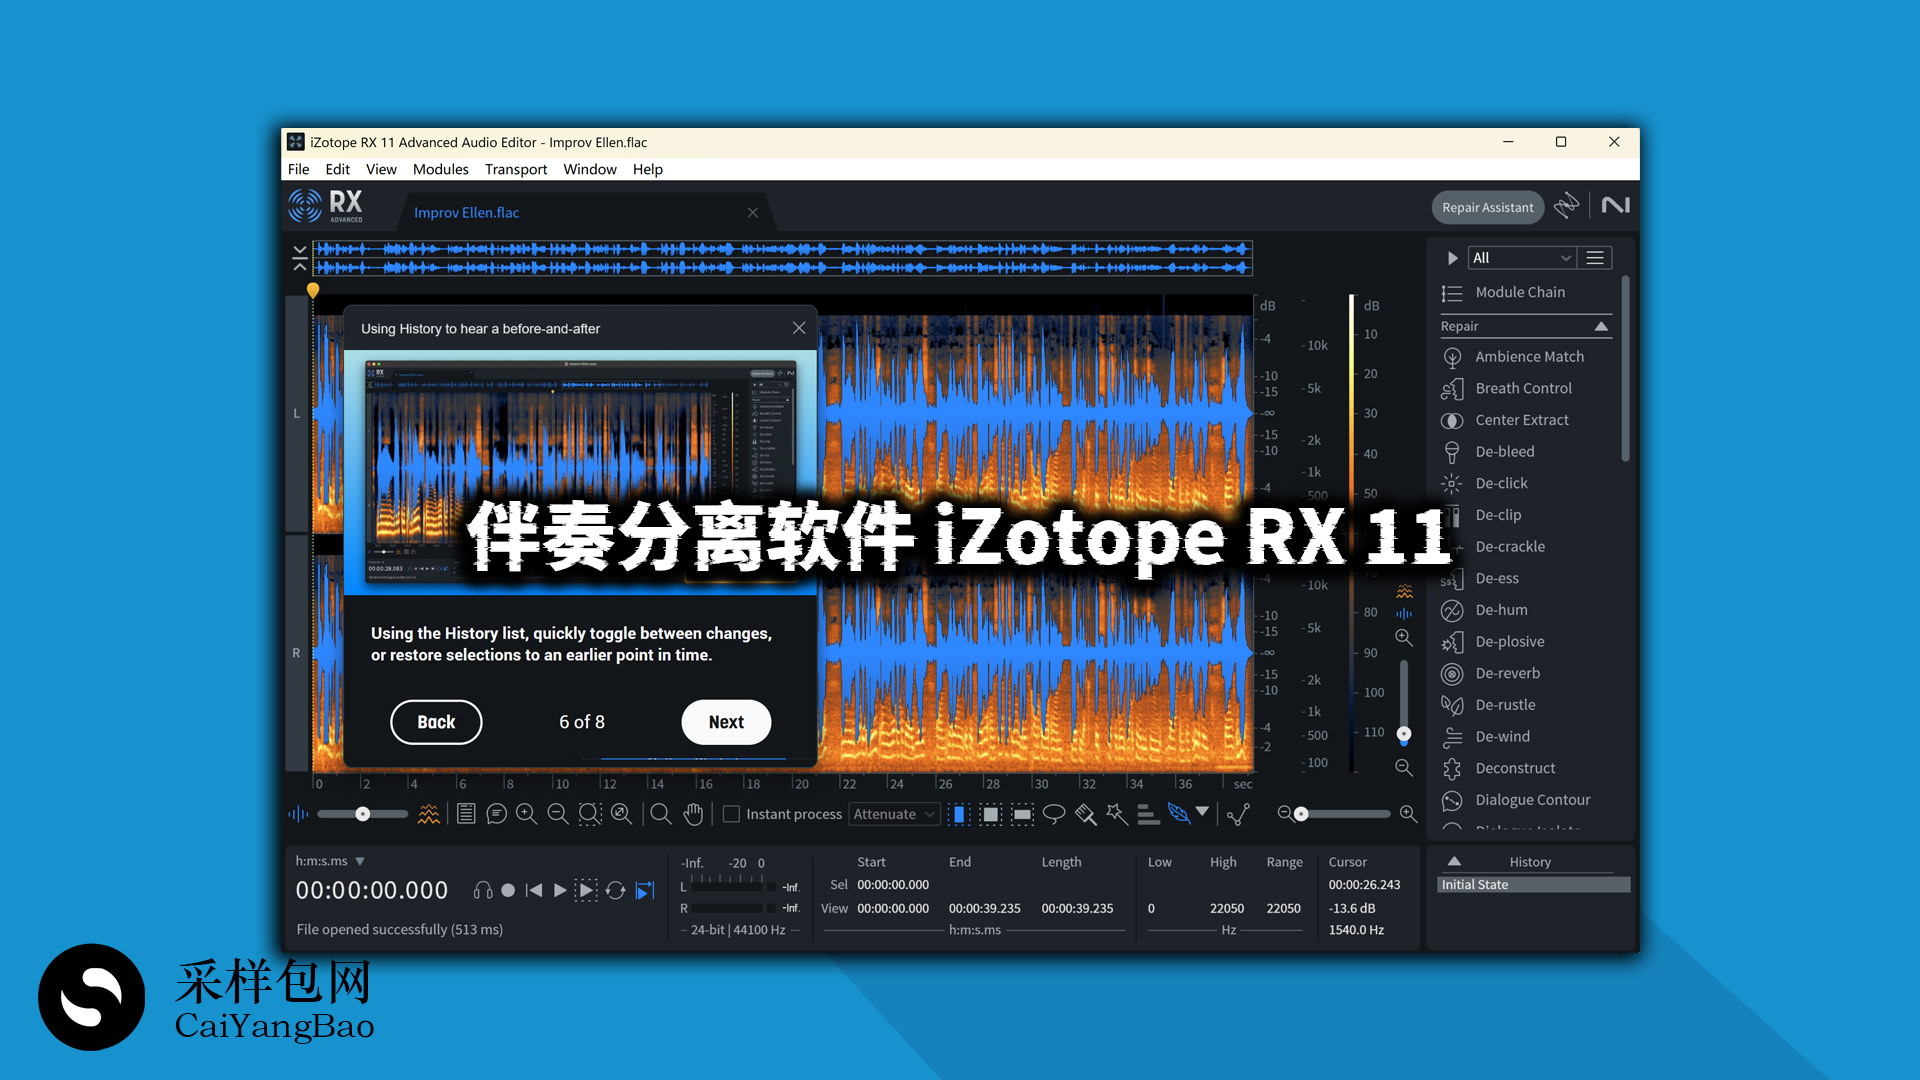Image resolution: width=1920 pixels, height=1080 pixels.
Task: Collapse the Repair module group
Action: click(x=1603, y=326)
